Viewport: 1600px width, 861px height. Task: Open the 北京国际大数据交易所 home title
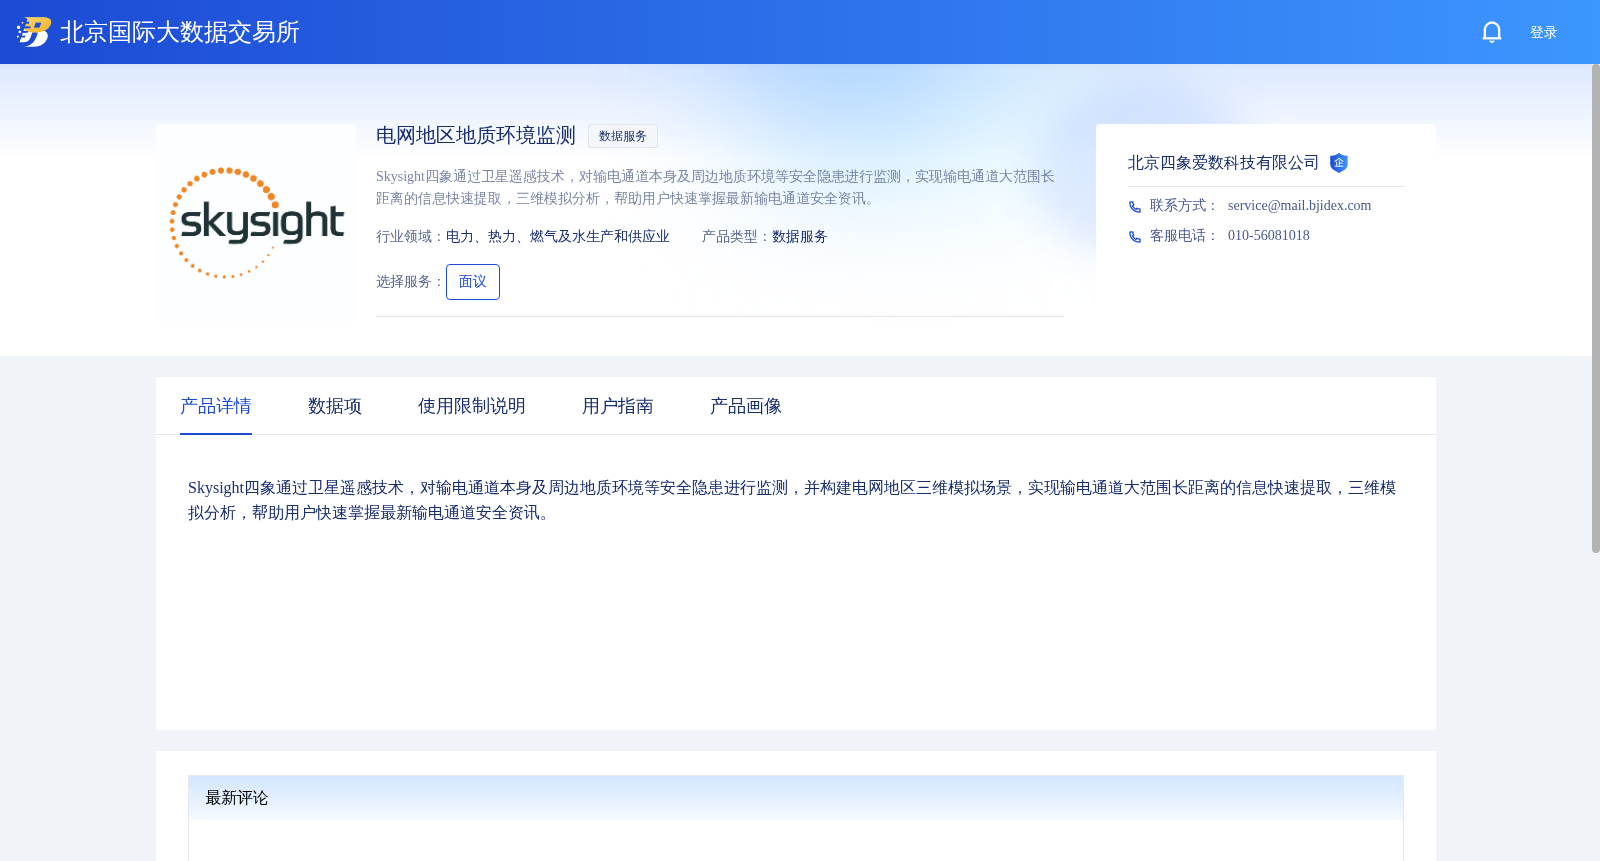click(x=180, y=32)
